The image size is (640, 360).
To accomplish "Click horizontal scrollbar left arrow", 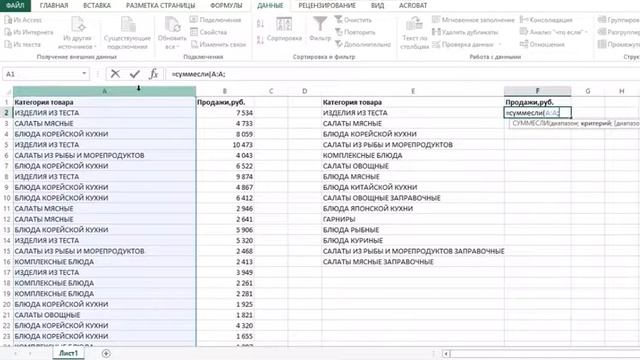I will pos(446,354).
